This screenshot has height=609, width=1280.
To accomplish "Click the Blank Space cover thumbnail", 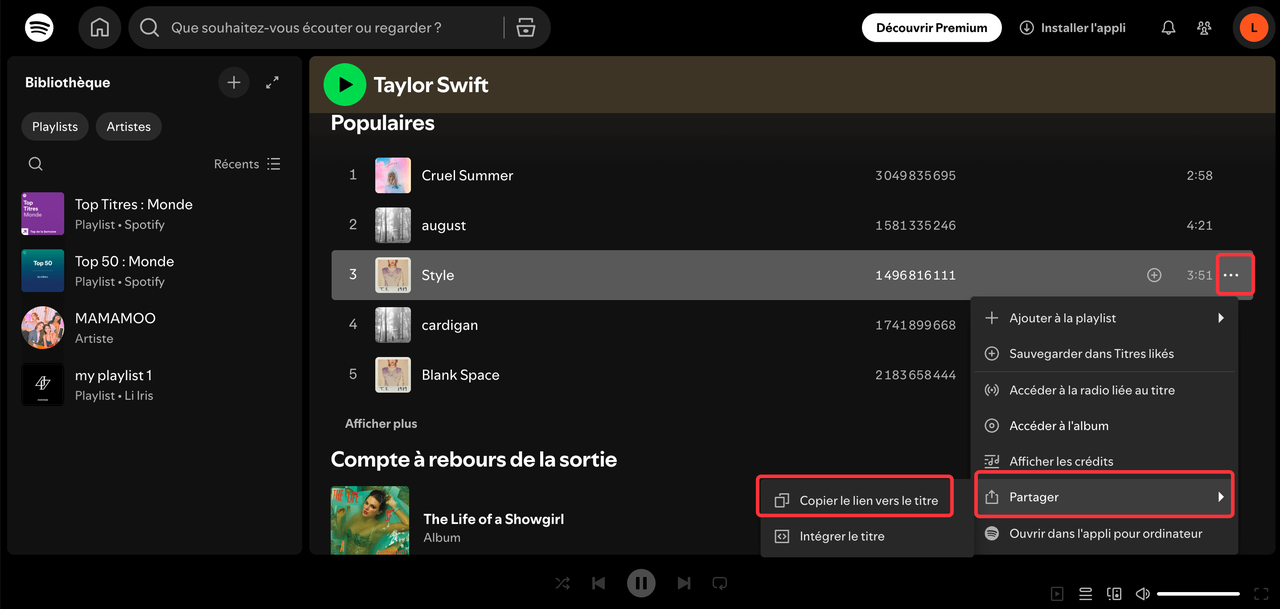I will click(x=393, y=375).
